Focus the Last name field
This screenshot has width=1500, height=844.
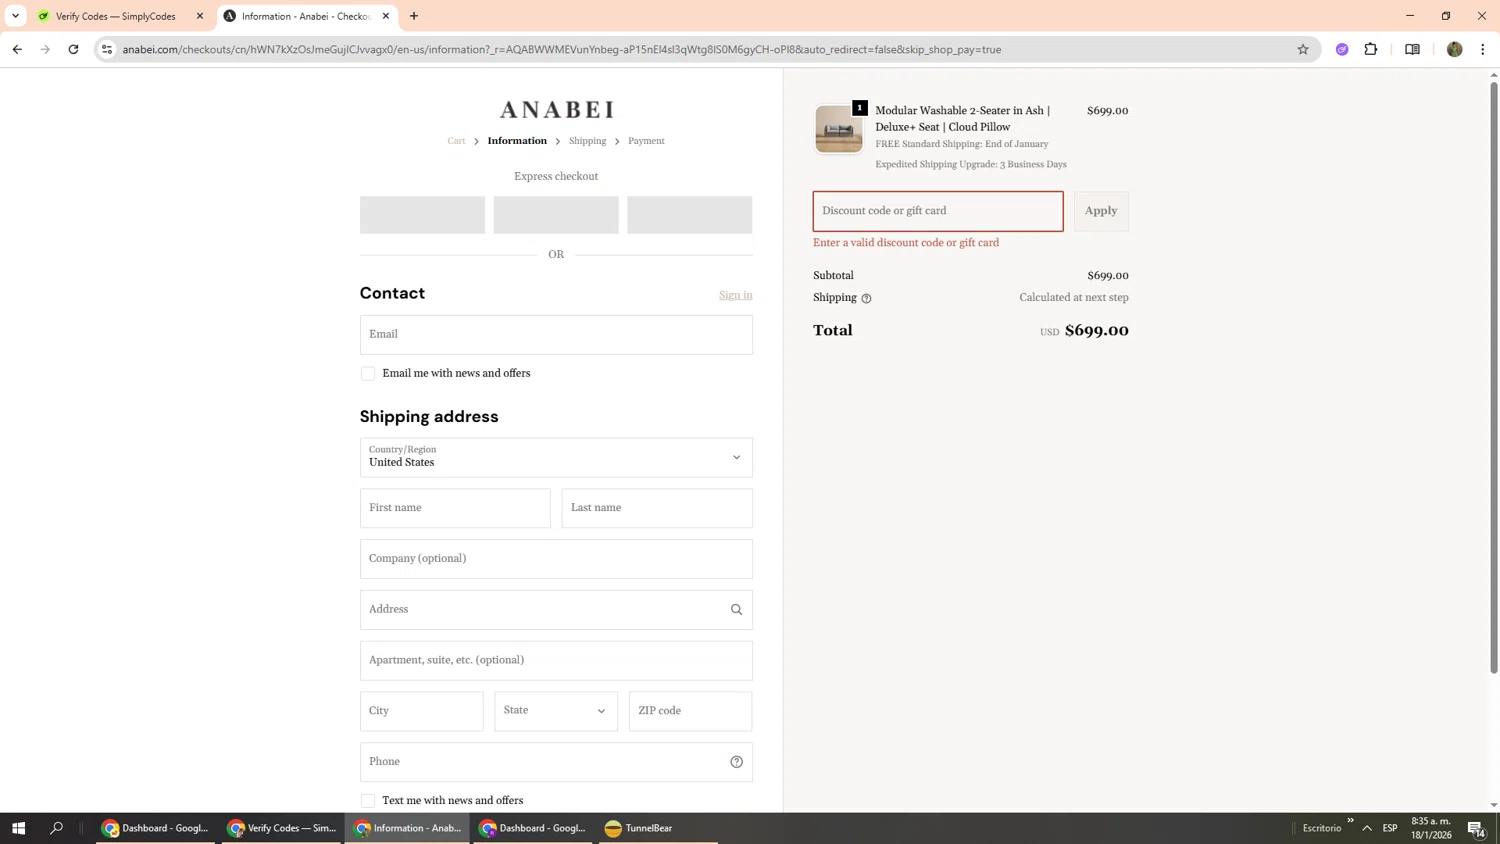(x=657, y=508)
